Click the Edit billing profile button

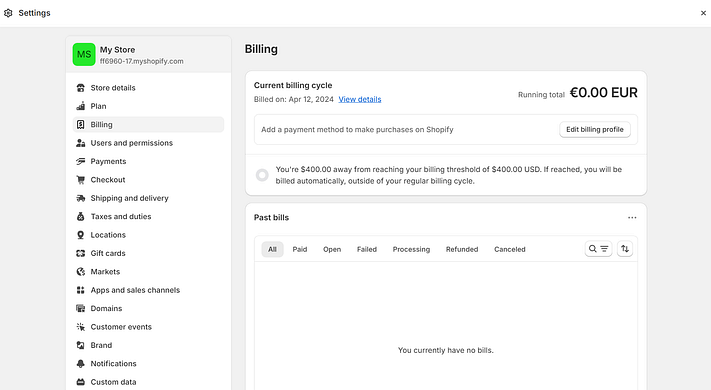(595, 130)
